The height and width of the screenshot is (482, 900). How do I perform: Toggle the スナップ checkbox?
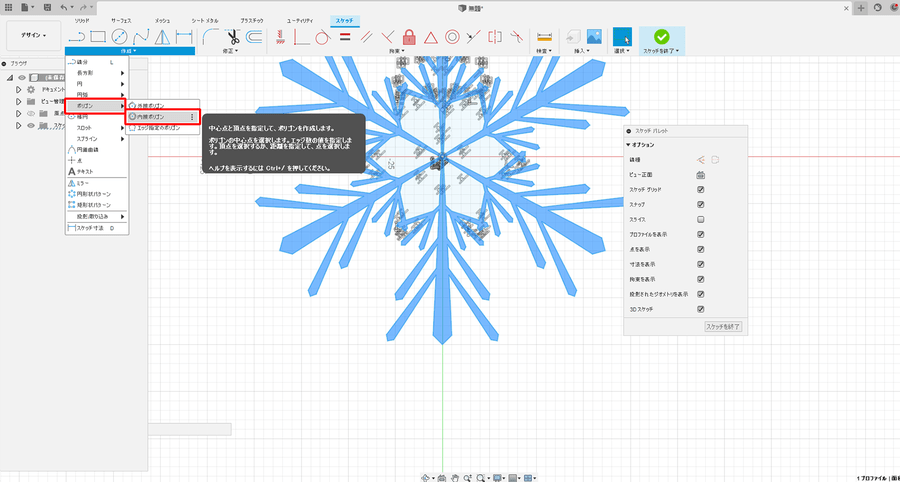pos(700,205)
